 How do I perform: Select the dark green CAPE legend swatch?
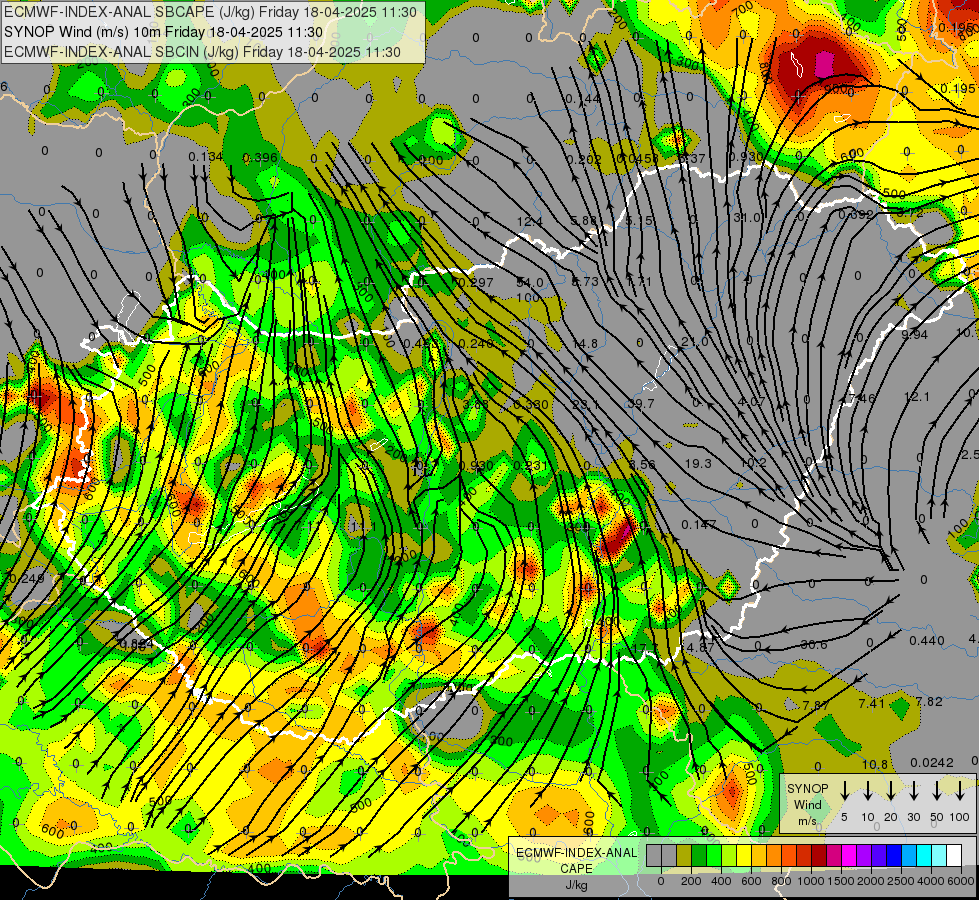click(699, 855)
